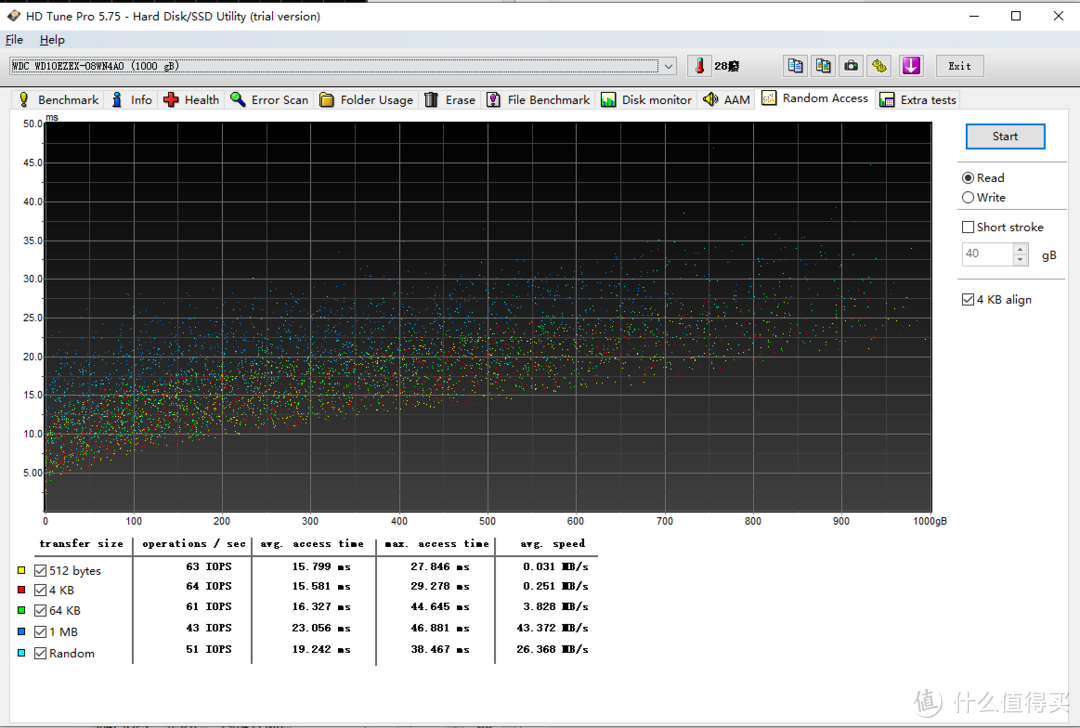Click the 63 IOPS value for 512 bytes

point(209,566)
